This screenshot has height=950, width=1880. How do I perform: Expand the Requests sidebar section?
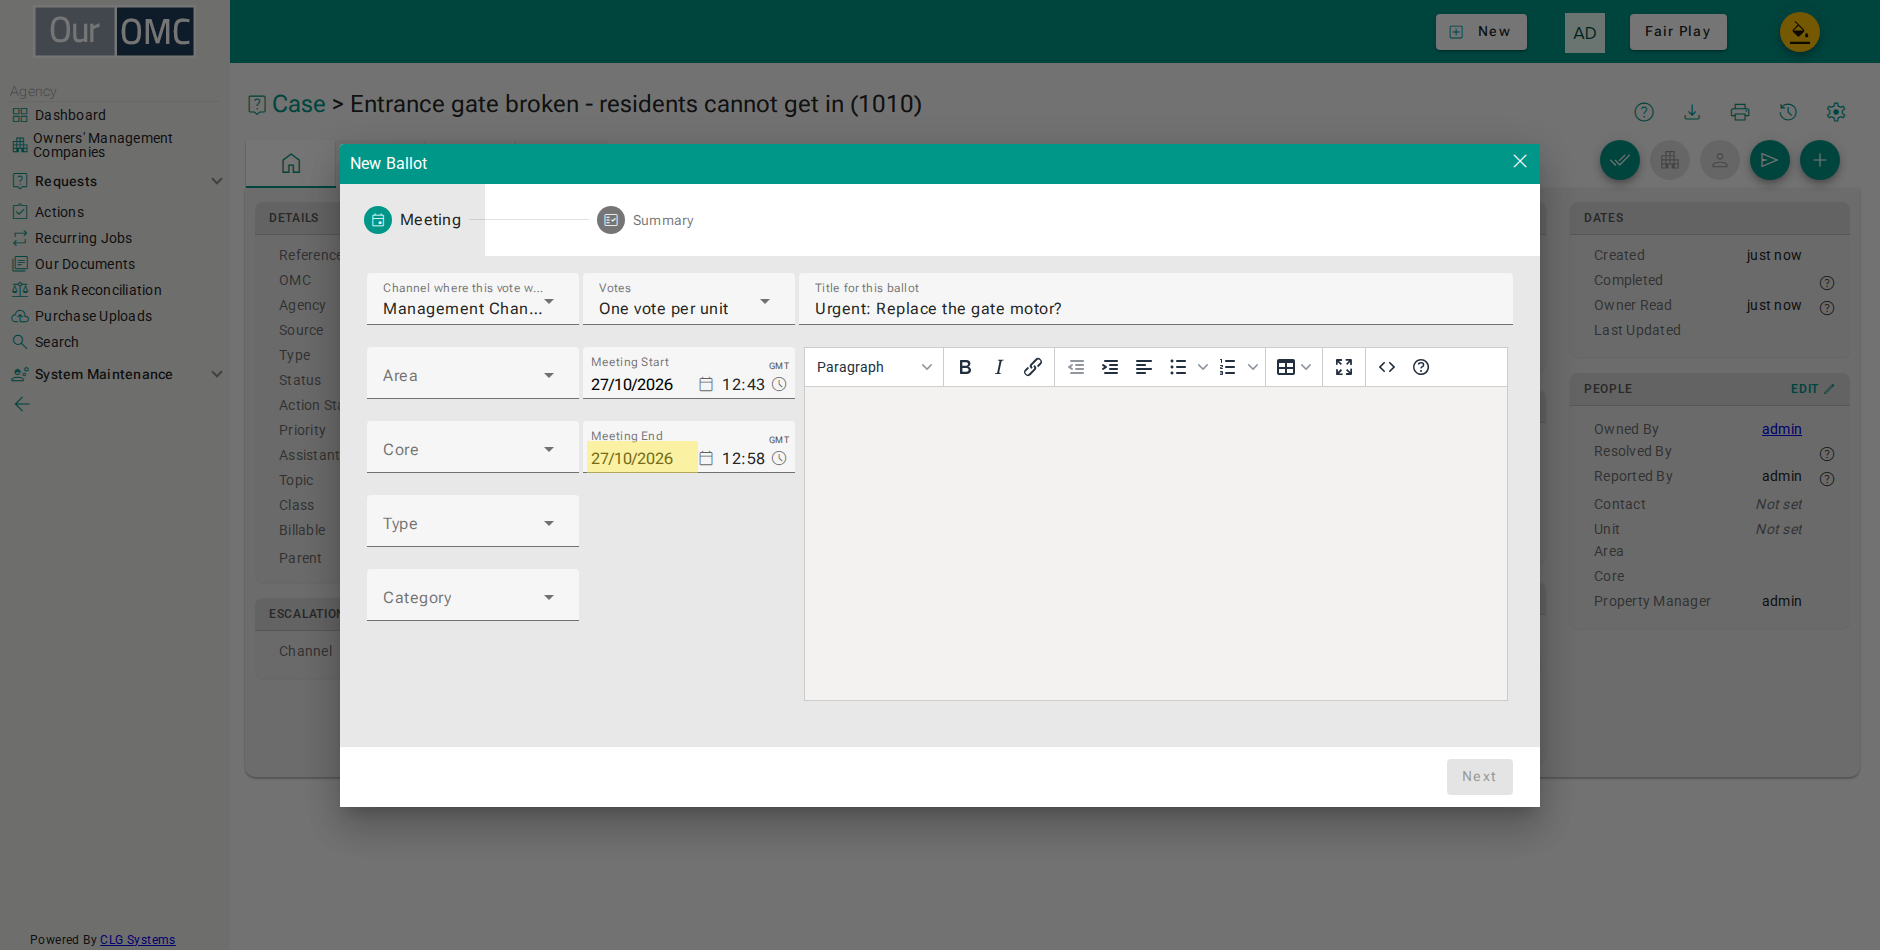(117, 181)
